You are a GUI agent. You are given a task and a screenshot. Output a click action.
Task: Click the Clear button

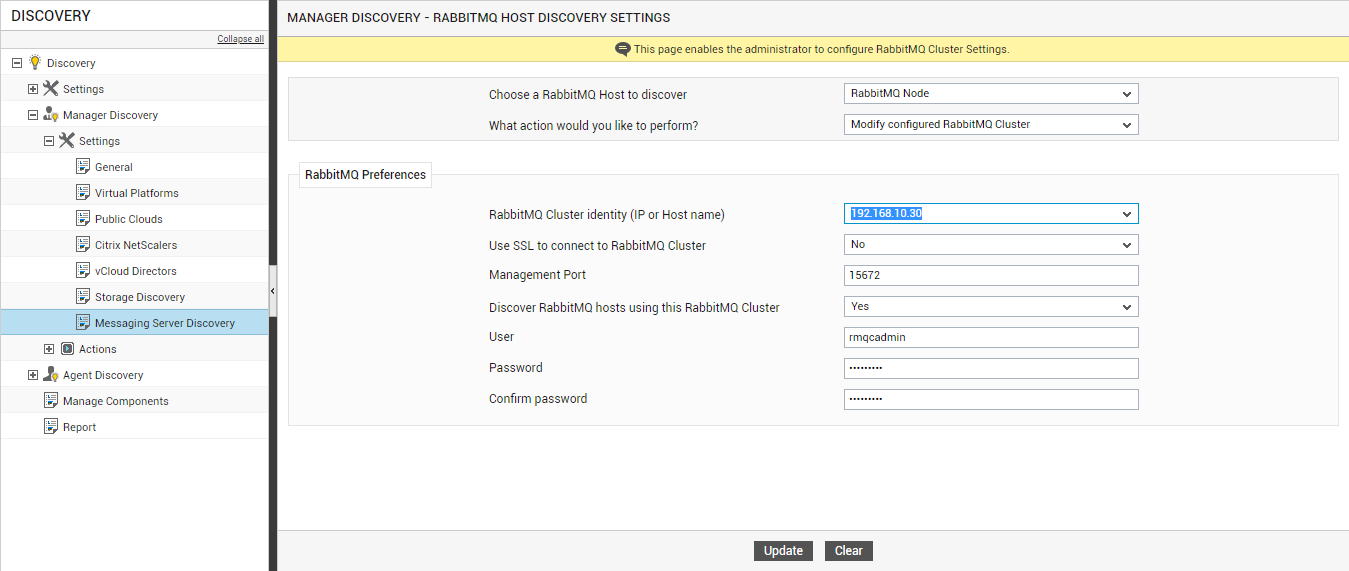pyautogui.click(x=849, y=551)
